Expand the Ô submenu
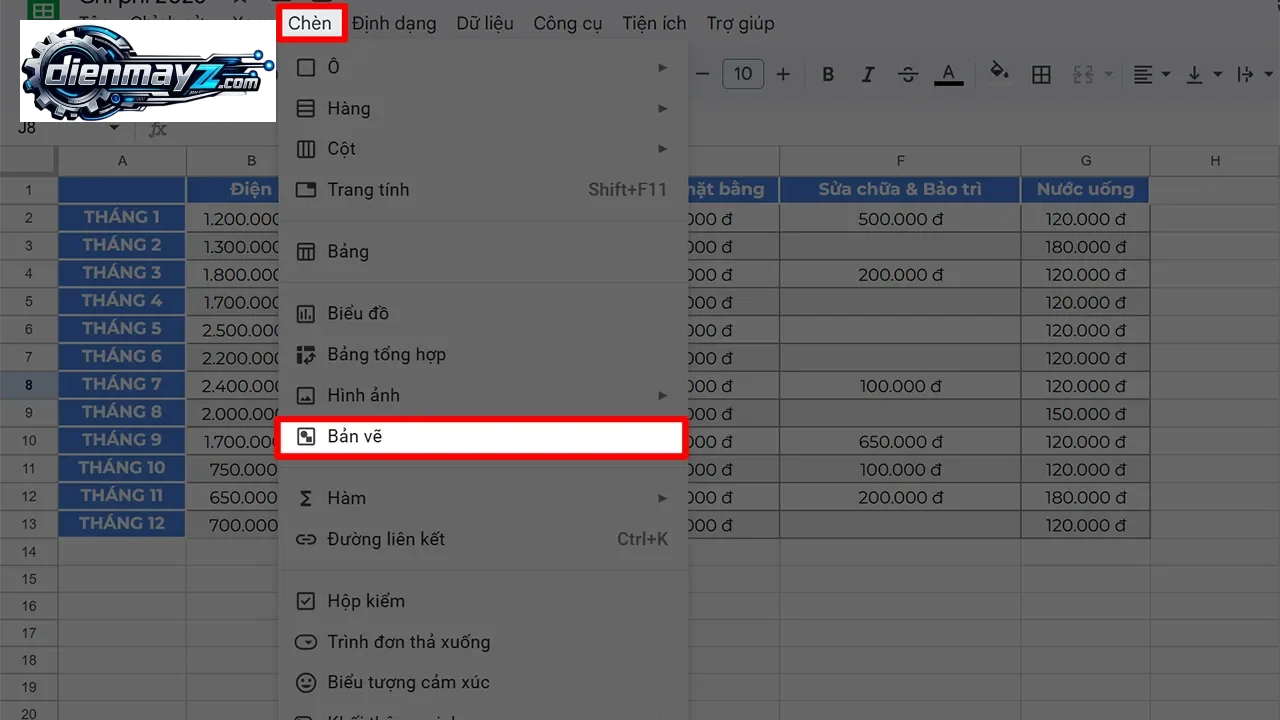Viewport: 1280px width, 720px height. [482, 67]
